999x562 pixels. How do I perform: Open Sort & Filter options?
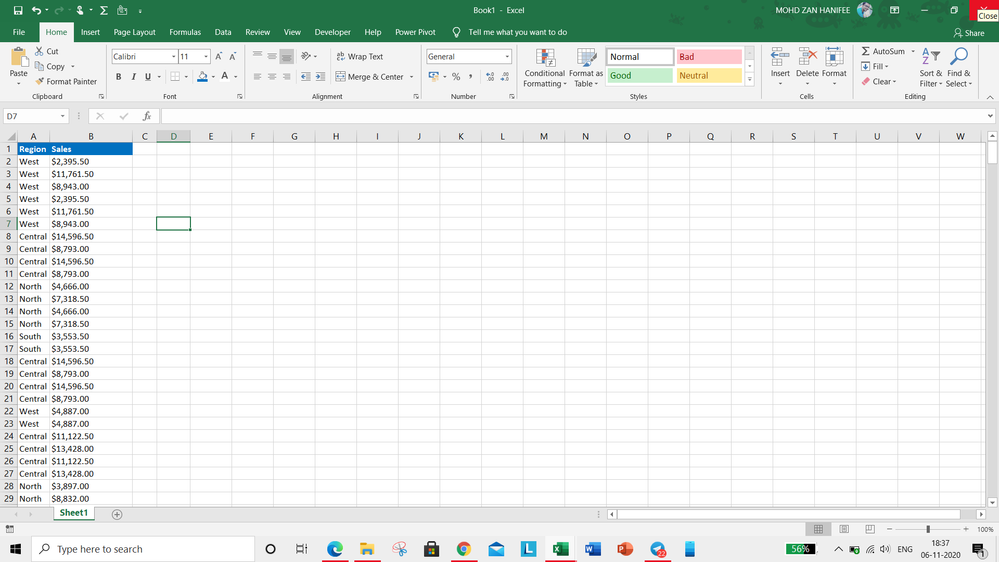coord(930,68)
